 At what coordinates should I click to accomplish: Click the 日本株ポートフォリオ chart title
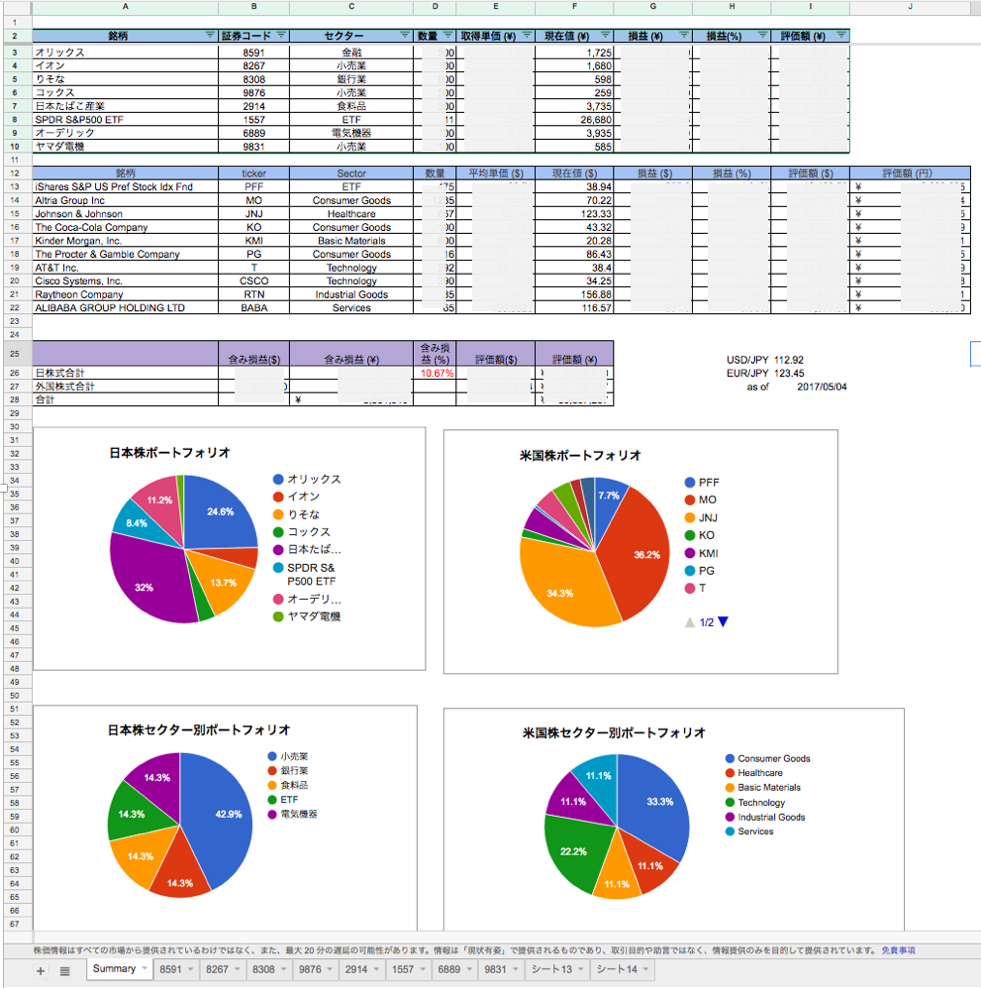(x=169, y=452)
